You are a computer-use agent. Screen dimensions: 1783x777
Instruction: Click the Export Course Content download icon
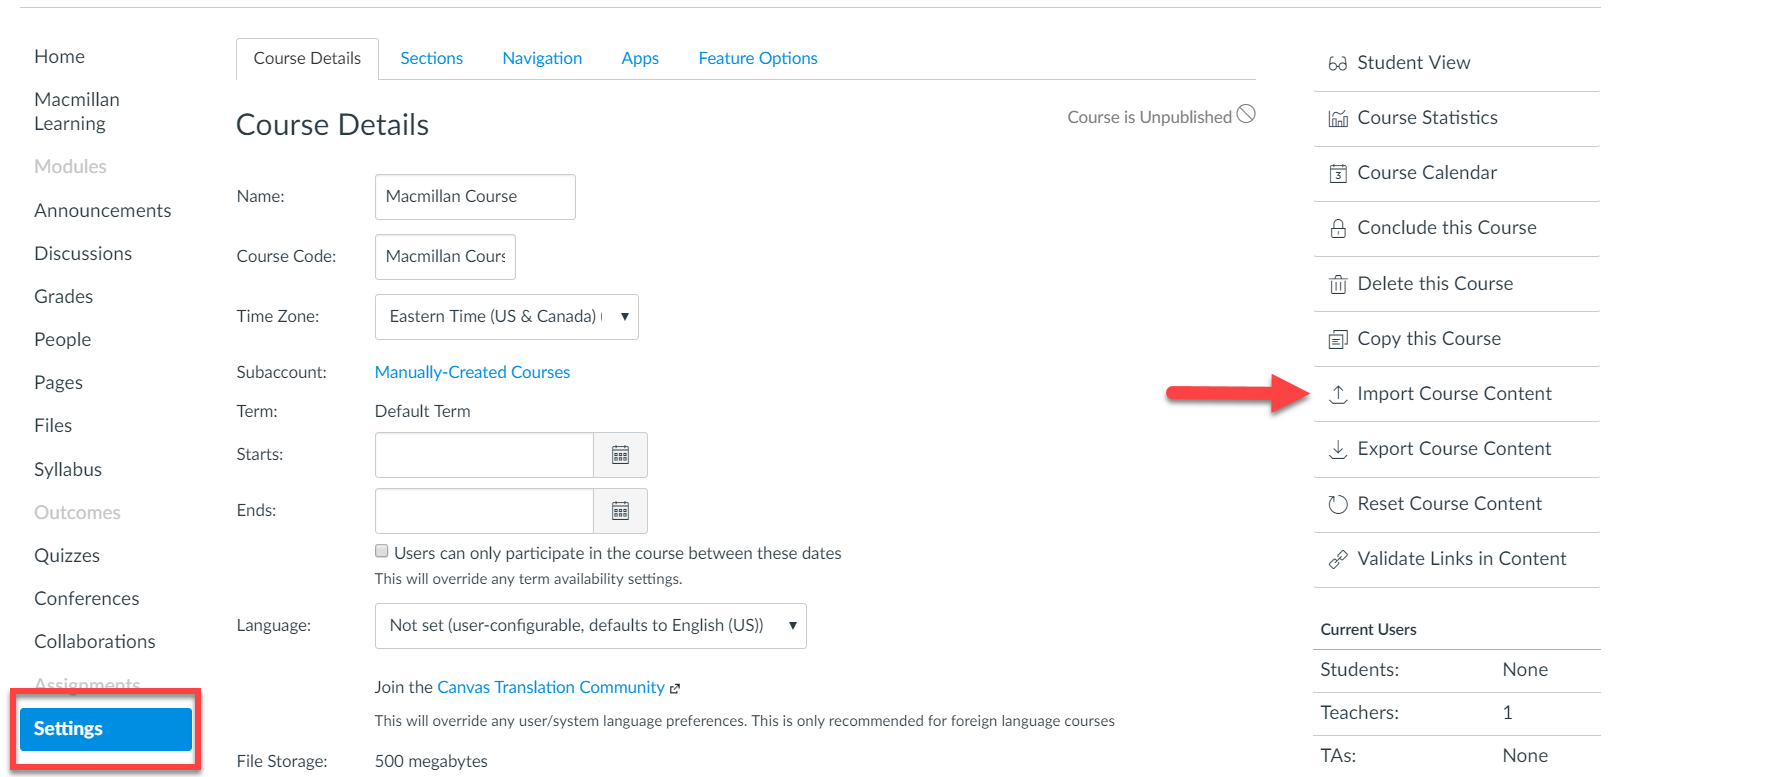(1338, 448)
